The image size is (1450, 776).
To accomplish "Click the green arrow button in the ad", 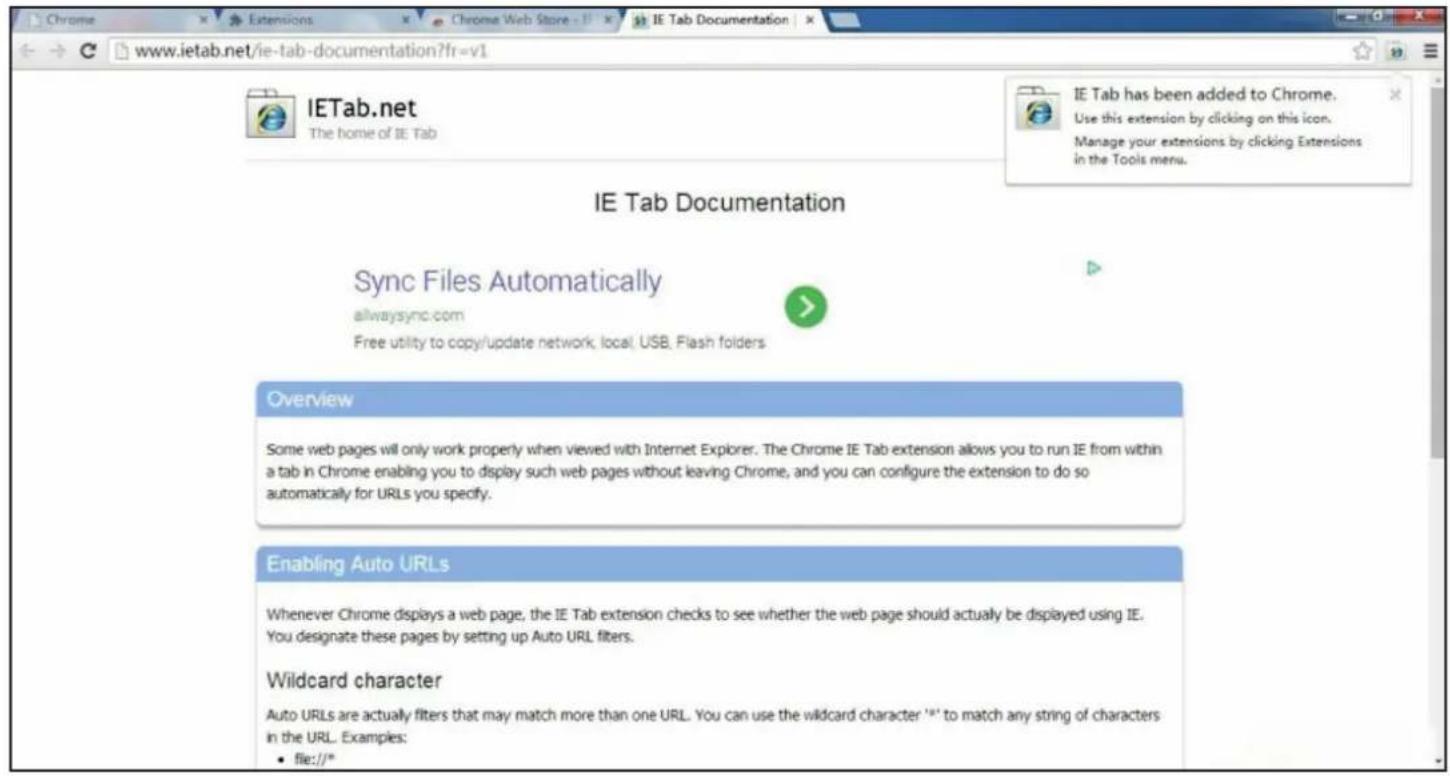I will click(808, 306).
